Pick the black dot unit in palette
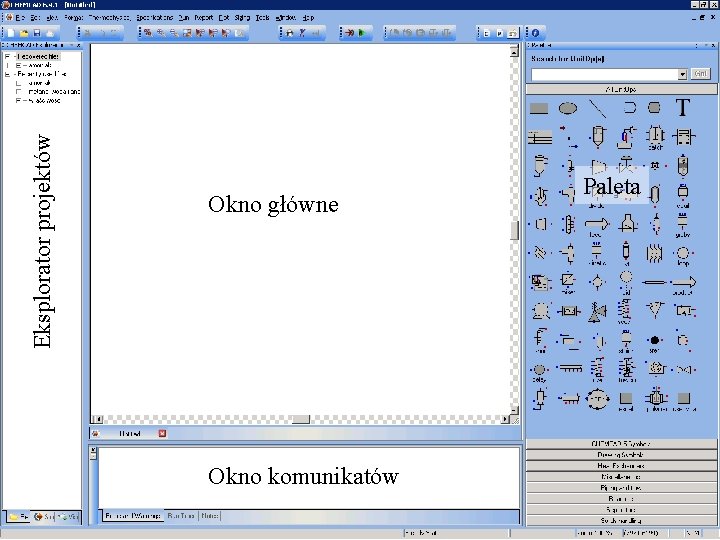This screenshot has height=540, width=720. click(655, 340)
